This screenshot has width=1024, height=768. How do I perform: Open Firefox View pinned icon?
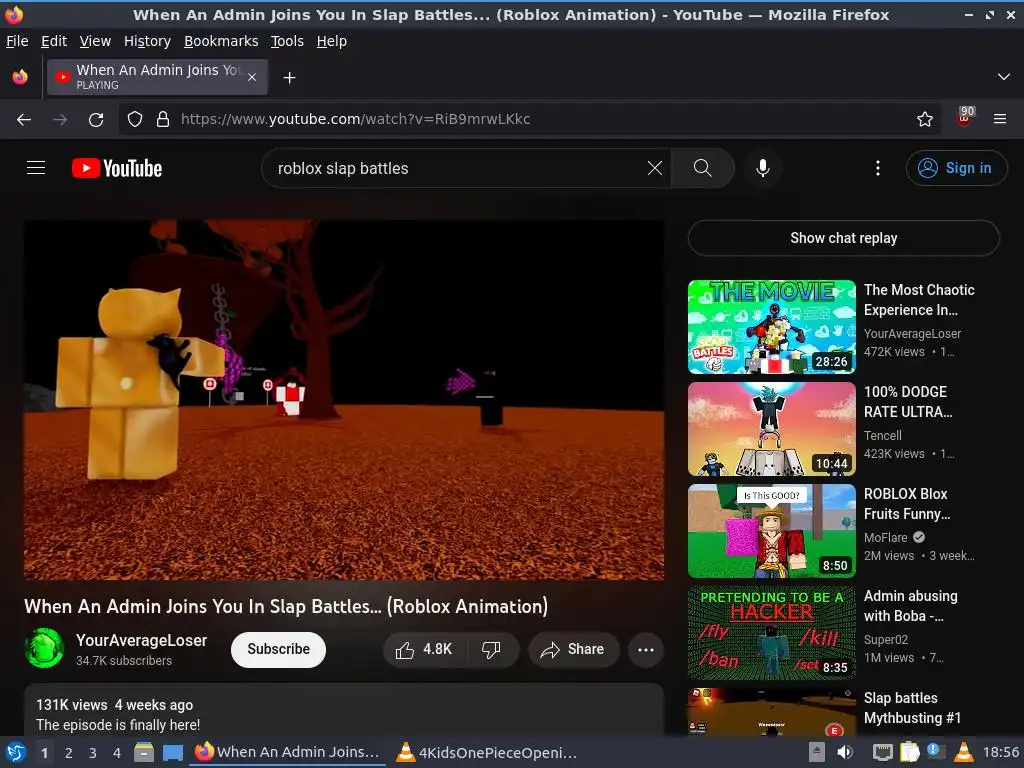point(20,77)
